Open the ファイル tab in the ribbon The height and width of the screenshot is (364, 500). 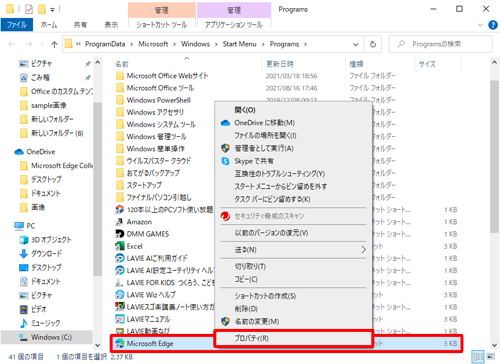tap(17, 25)
